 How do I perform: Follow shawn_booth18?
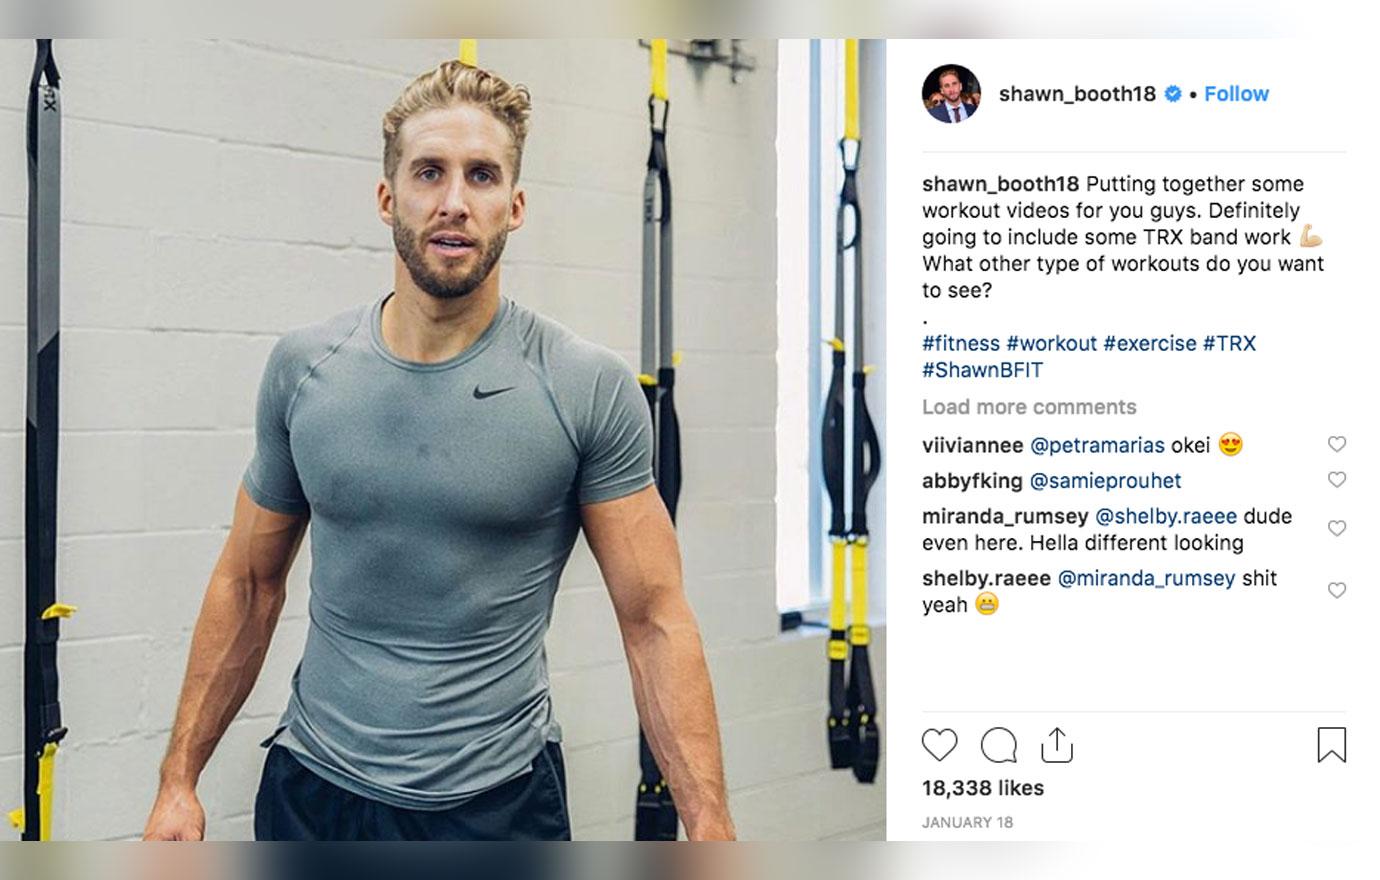1236,94
